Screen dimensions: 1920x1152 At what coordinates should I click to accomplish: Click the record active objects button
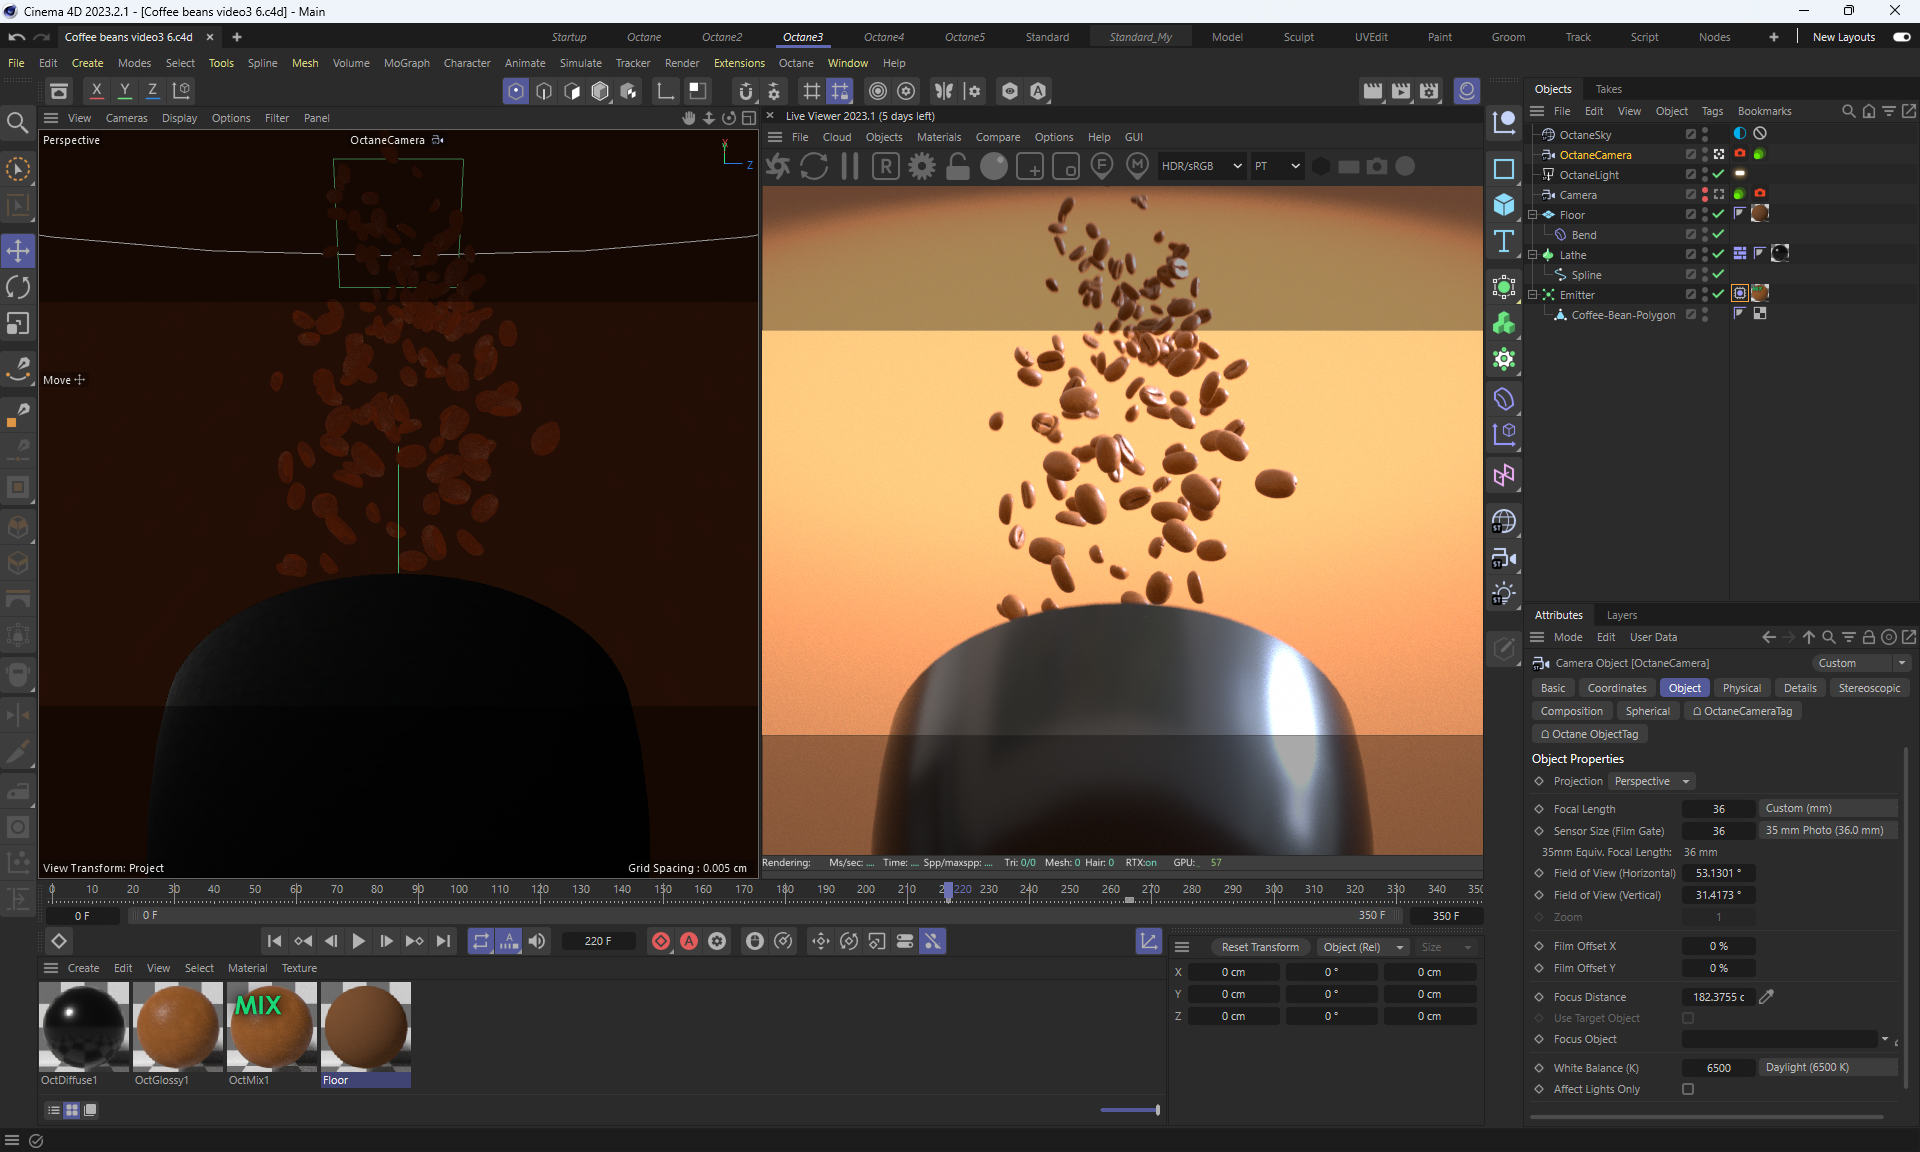pyautogui.click(x=661, y=941)
